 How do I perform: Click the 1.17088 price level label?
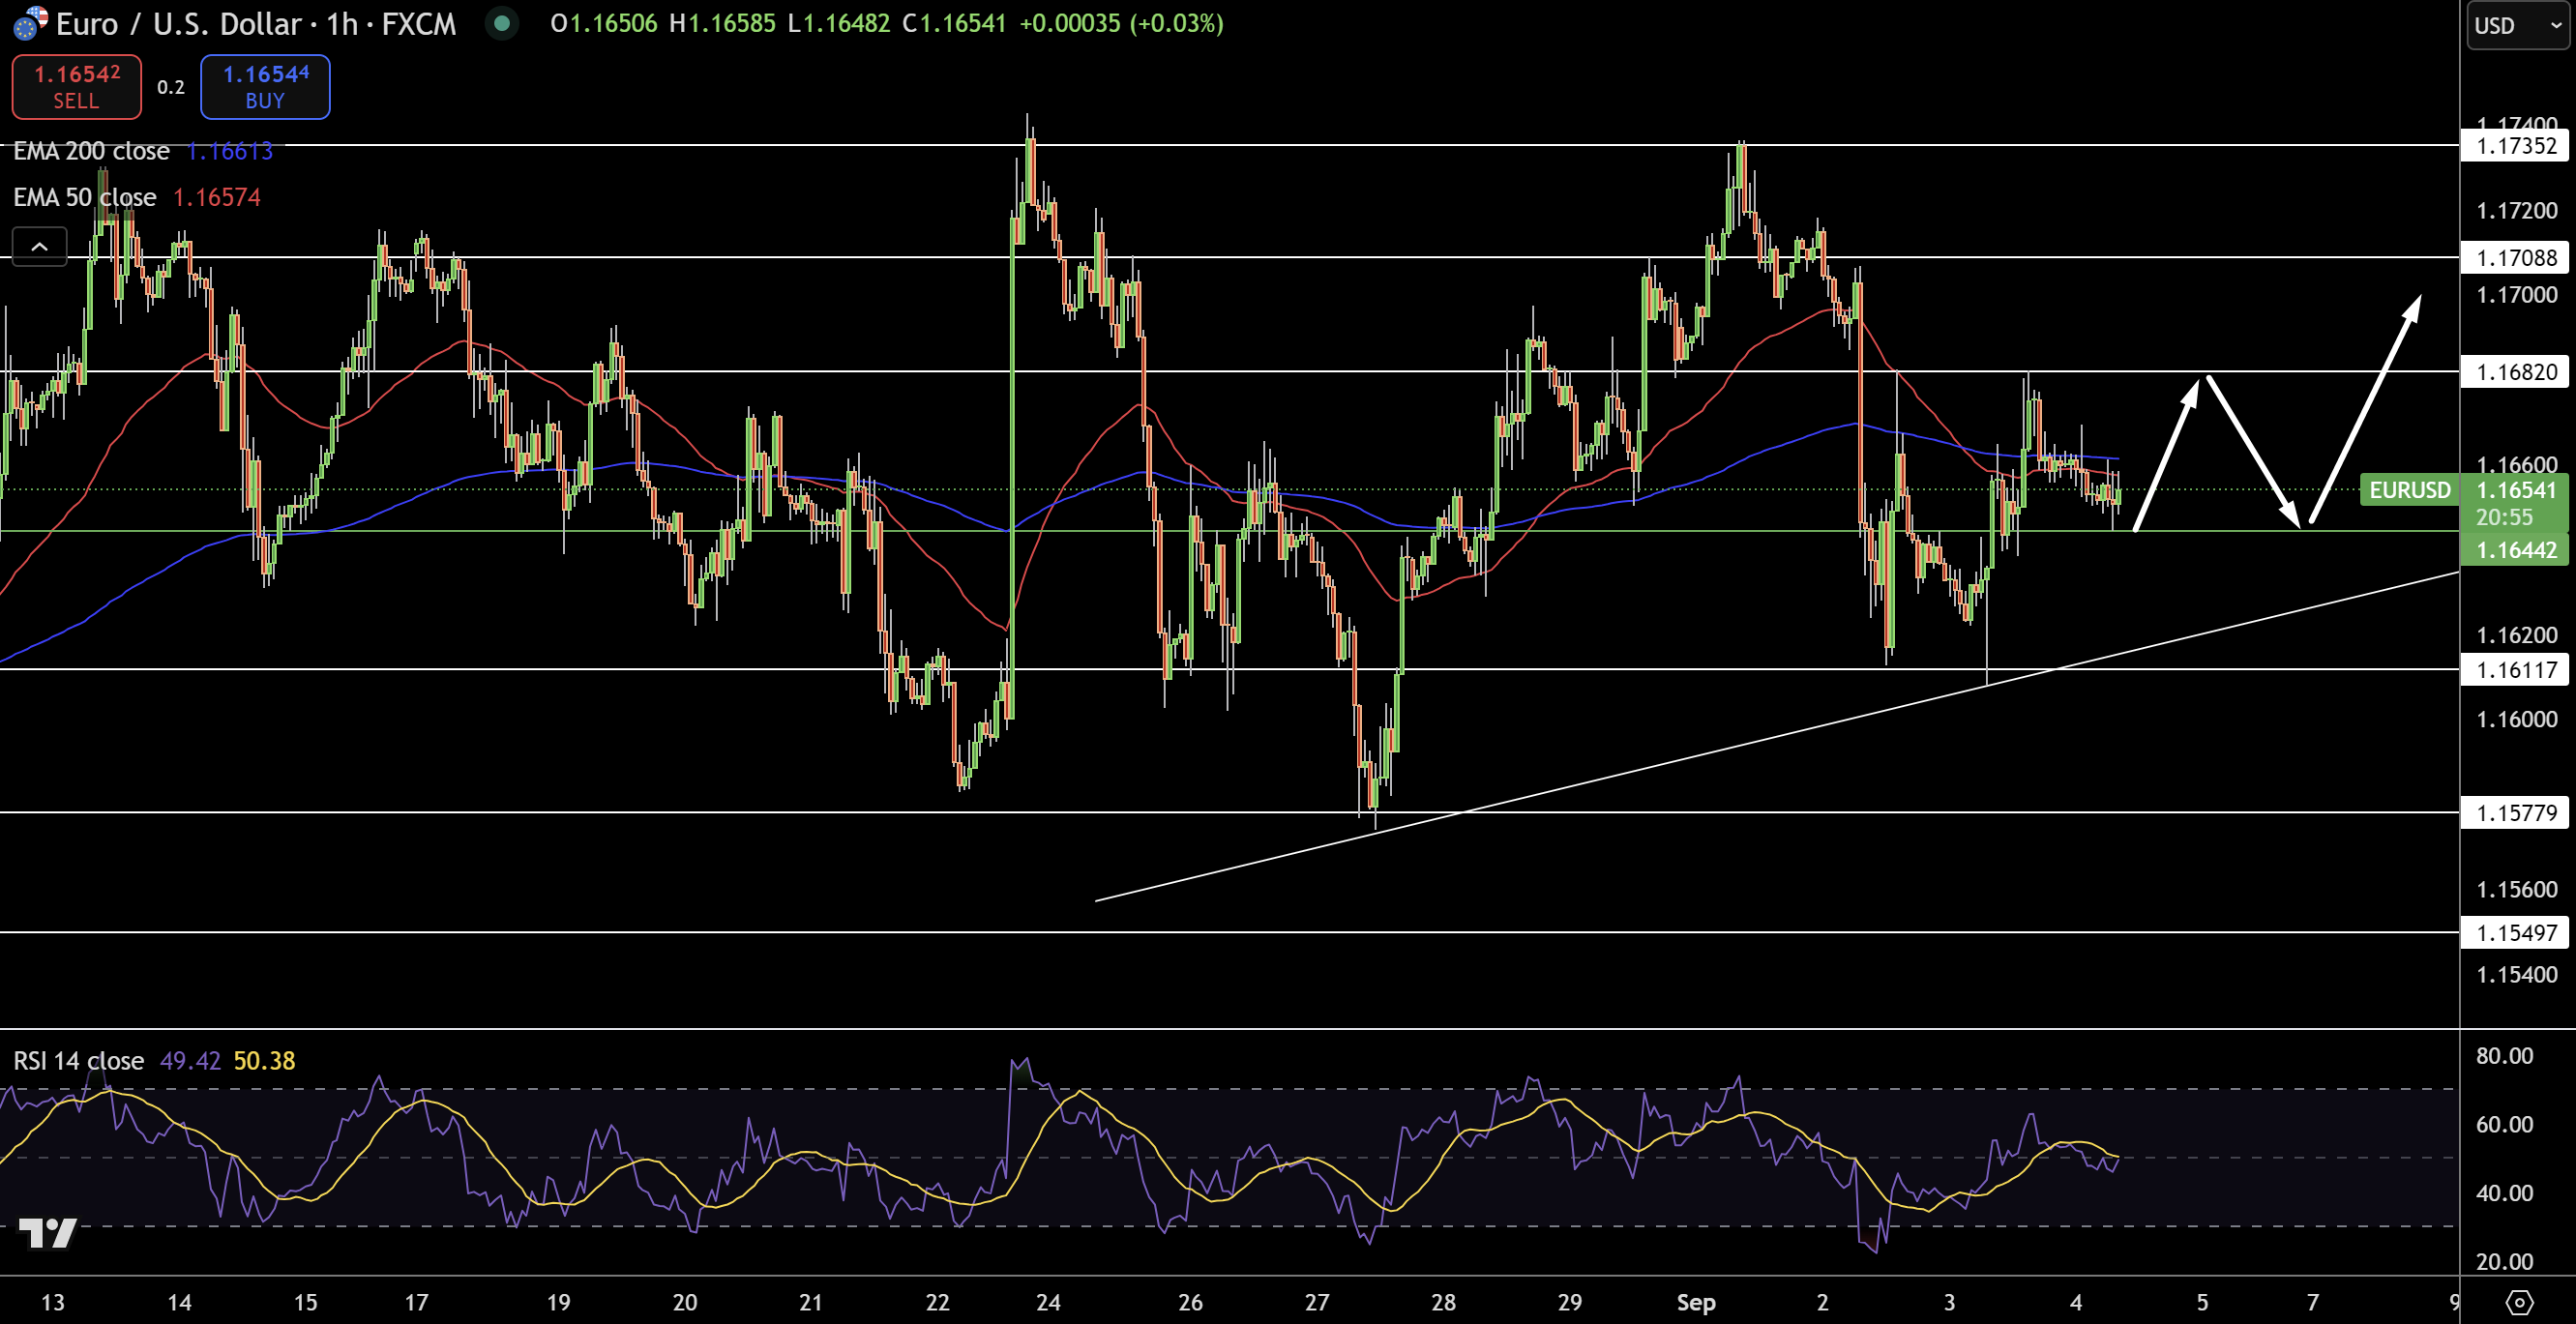(2516, 258)
